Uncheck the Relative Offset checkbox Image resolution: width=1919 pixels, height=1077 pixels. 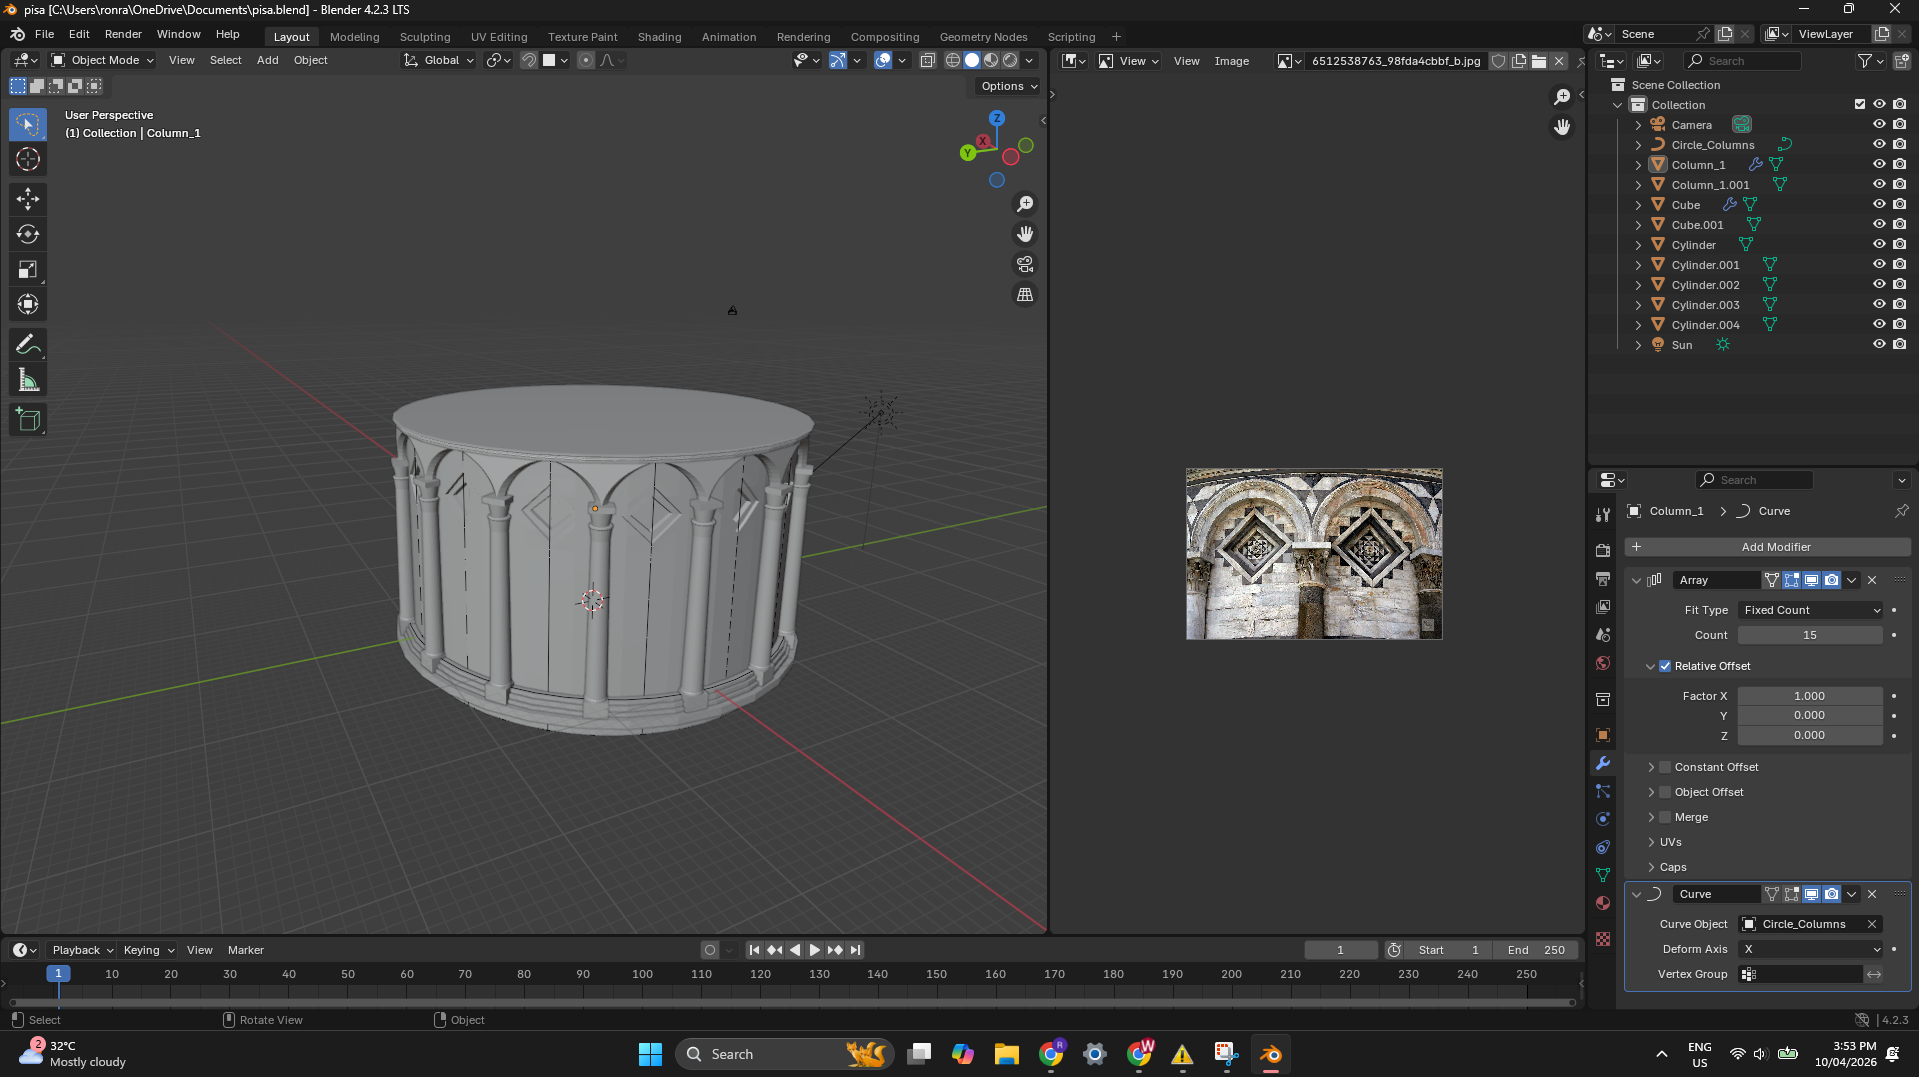[x=1665, y=666]
